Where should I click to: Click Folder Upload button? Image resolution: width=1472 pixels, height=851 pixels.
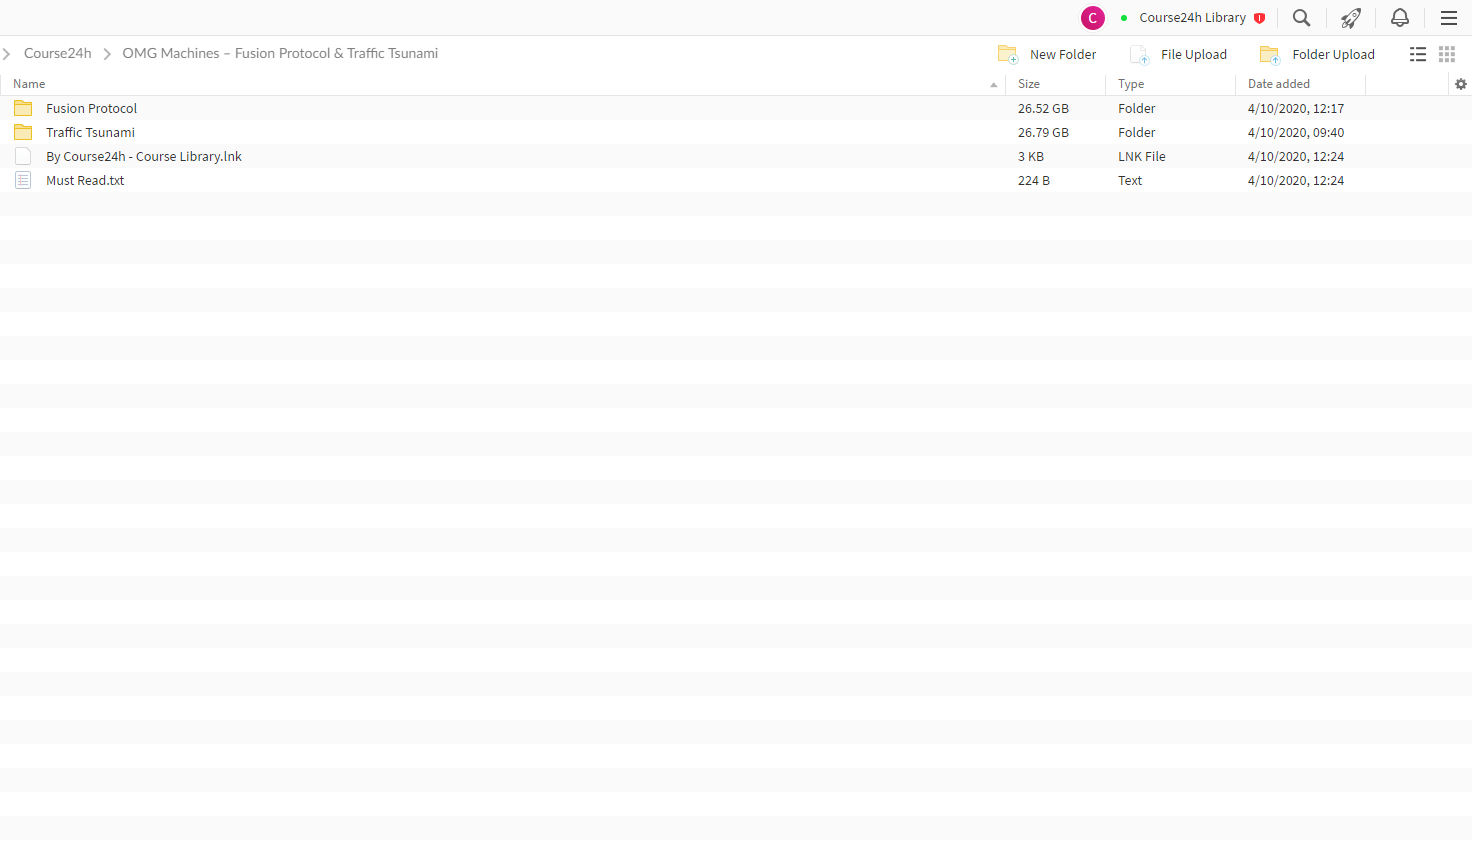point(1317,54)
